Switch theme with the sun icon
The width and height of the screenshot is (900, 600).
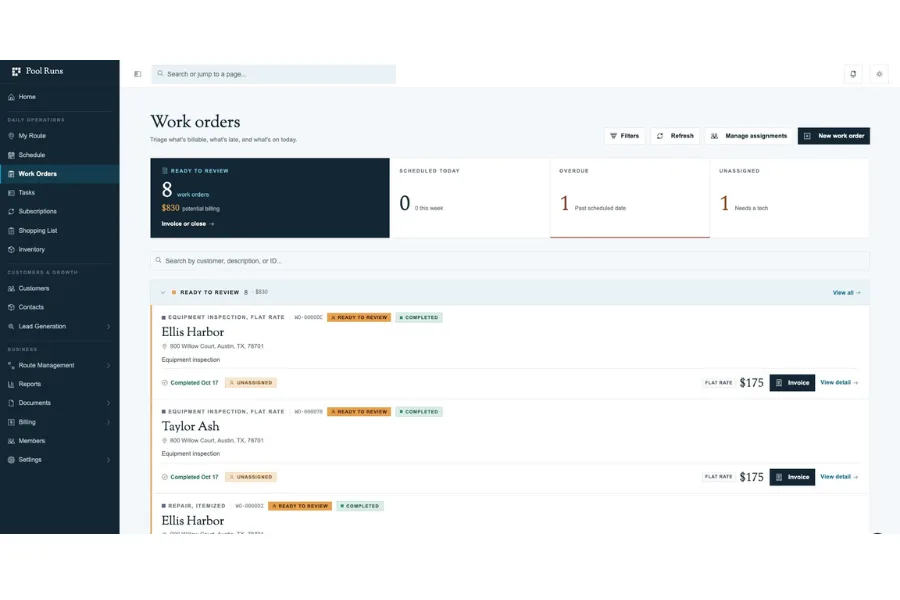point(879,74)
